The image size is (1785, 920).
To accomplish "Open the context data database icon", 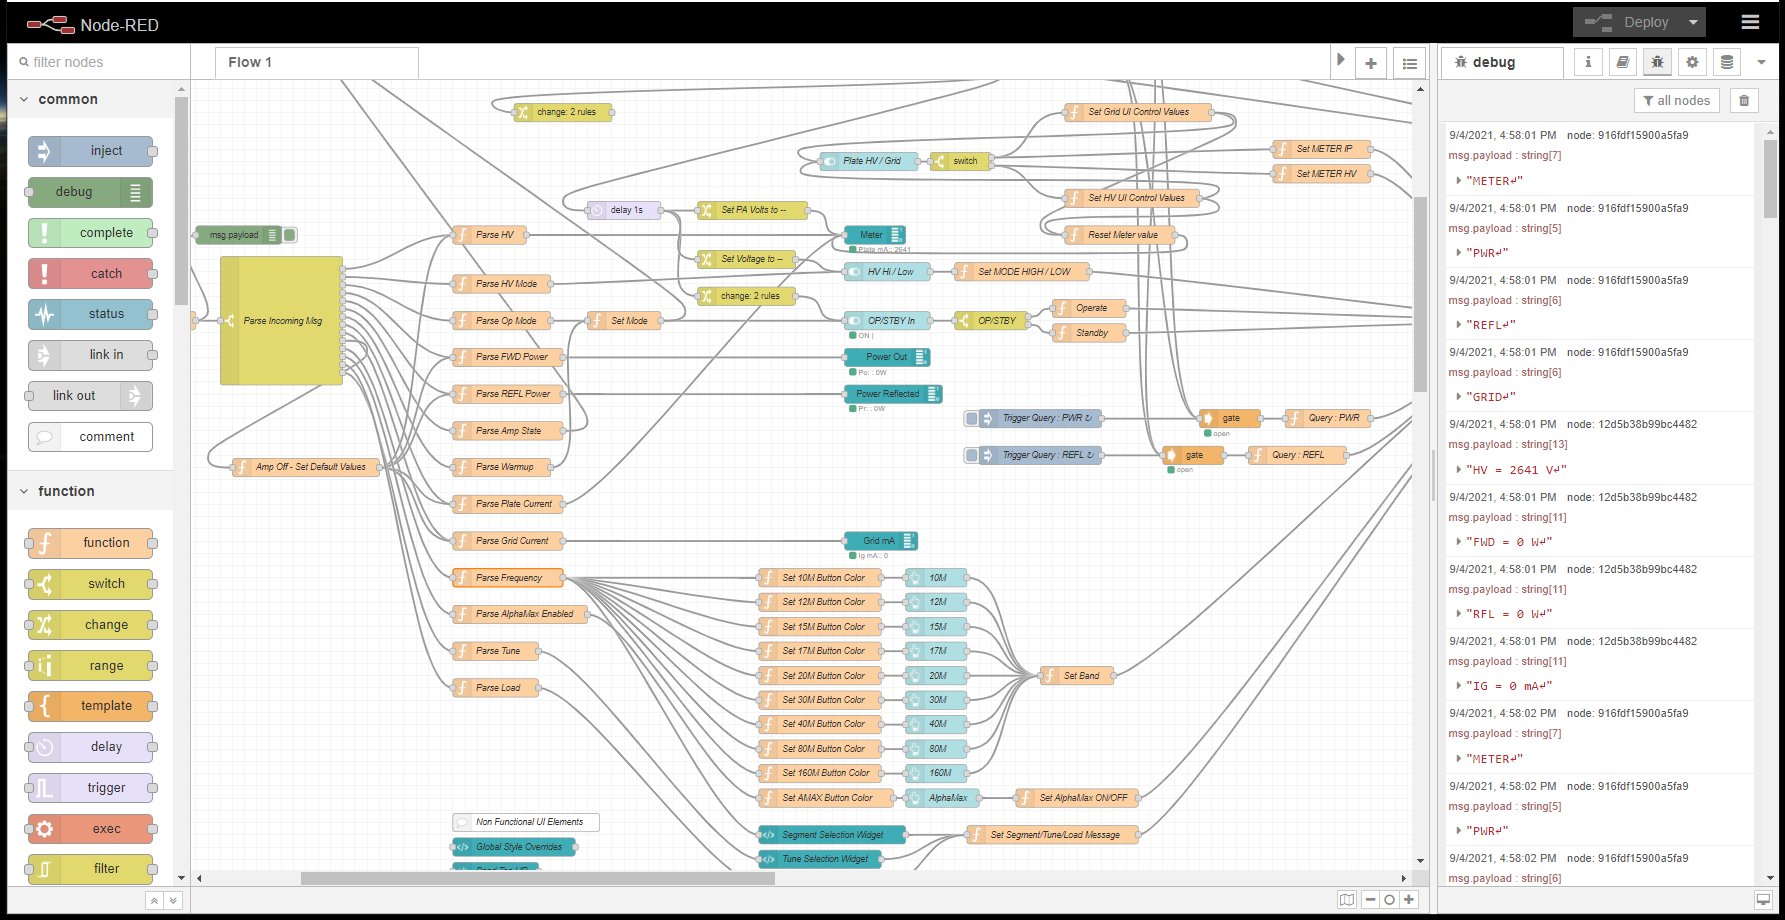I will click(x=1726, y=62).
